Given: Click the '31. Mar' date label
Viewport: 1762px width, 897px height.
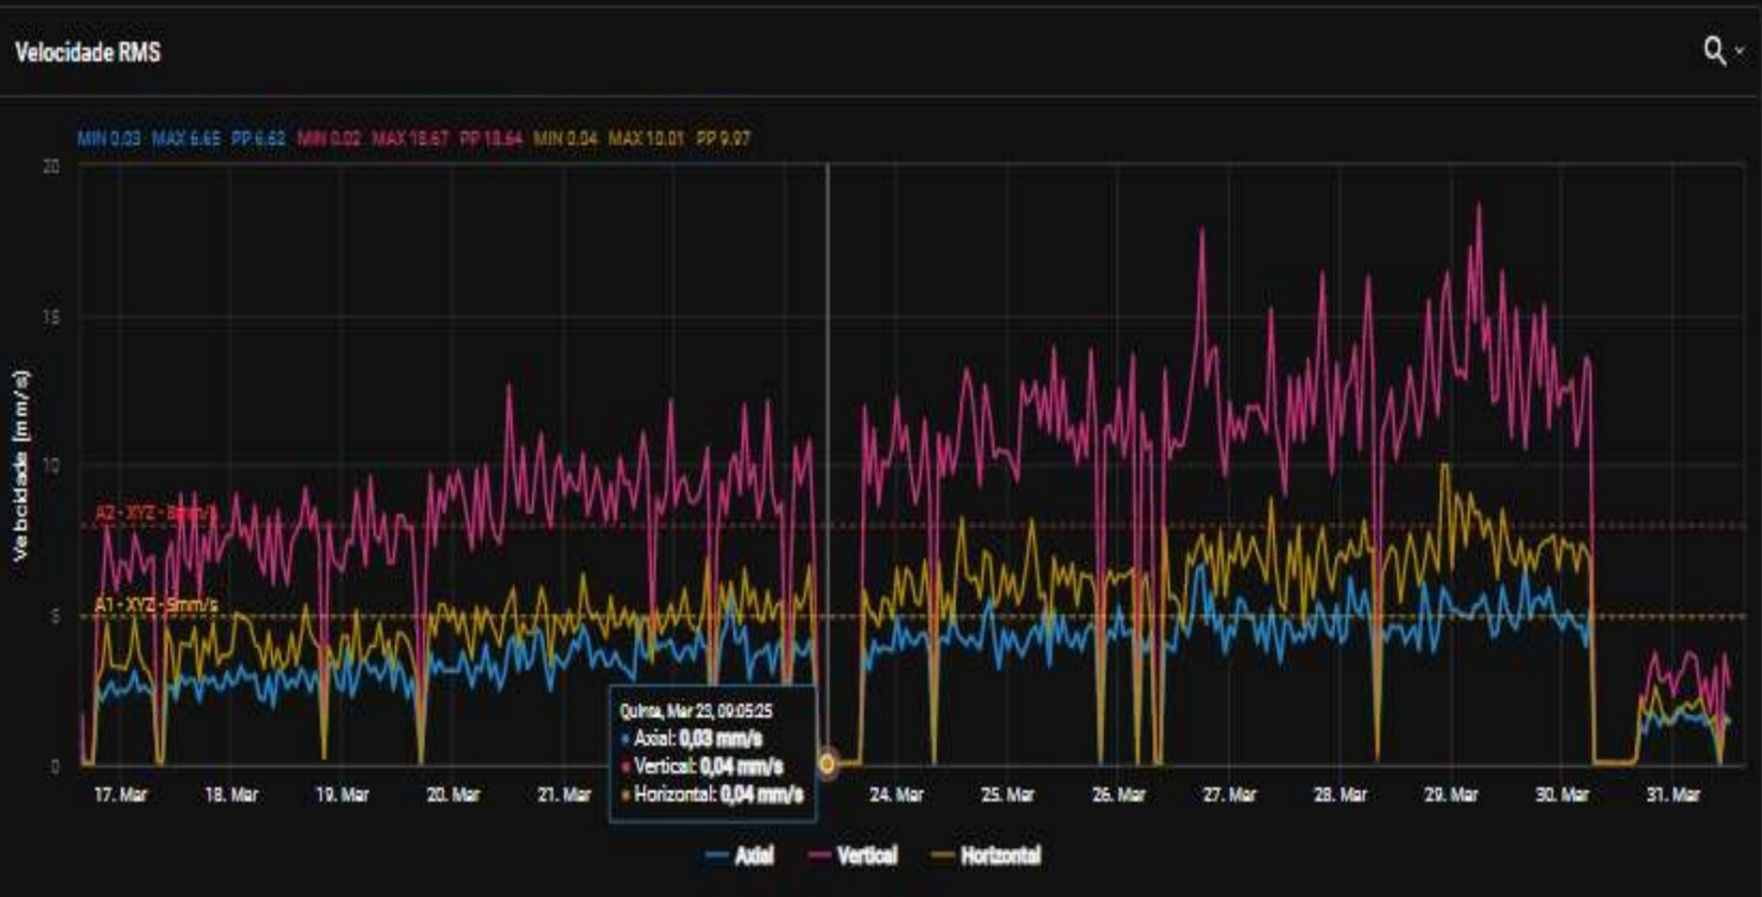Looking at the screenshot, I should click(1673, 795).
